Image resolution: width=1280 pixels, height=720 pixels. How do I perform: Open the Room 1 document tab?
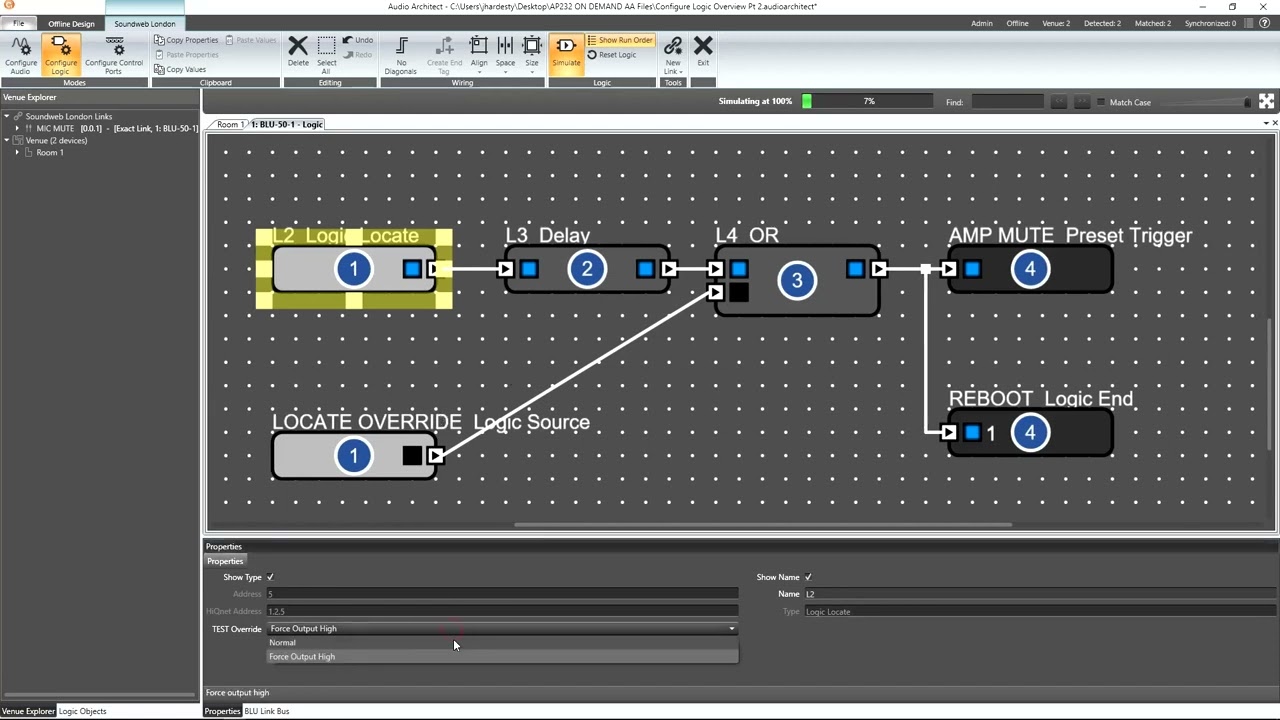(229, 124)
